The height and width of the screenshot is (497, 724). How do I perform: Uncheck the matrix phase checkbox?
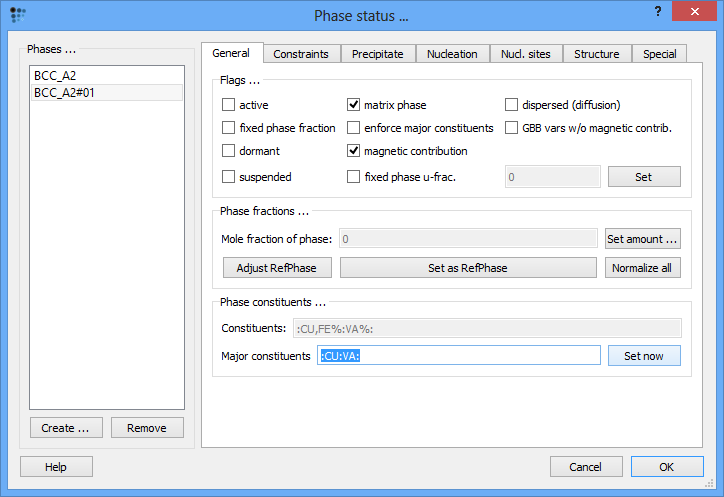click(x=354, y=104)
